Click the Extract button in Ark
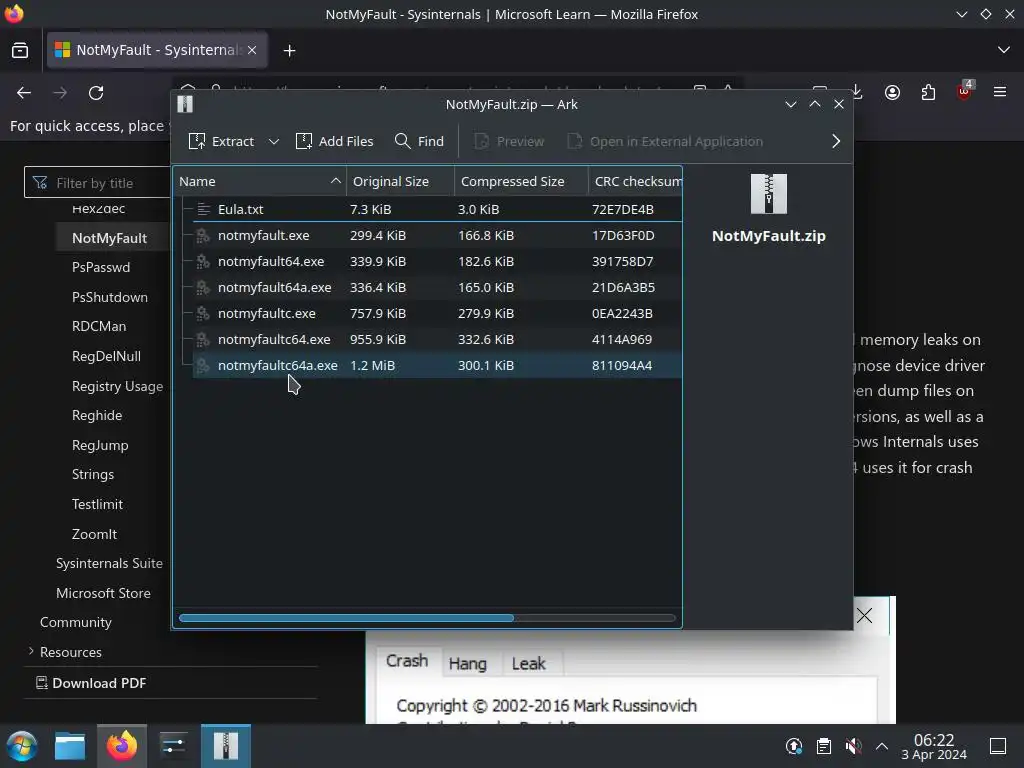 (221, 141)
